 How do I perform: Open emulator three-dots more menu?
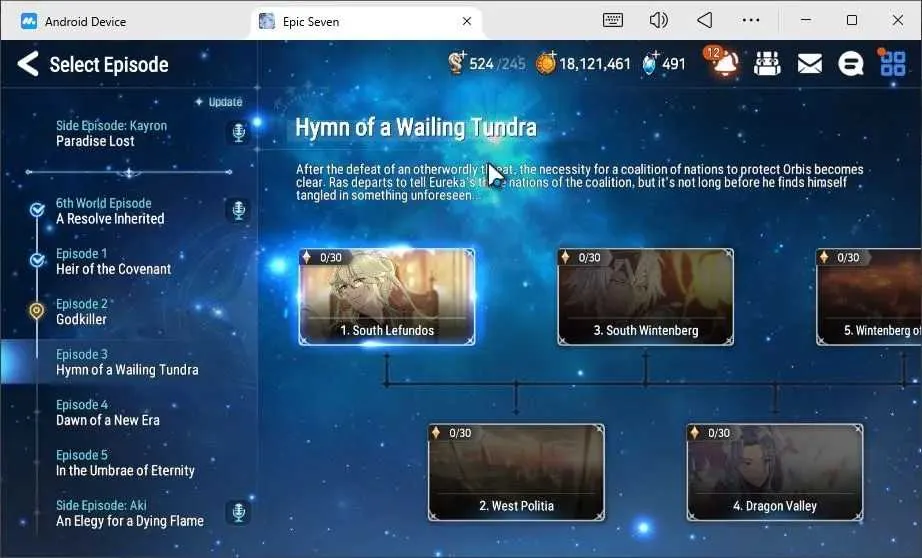tap(751, 21)
